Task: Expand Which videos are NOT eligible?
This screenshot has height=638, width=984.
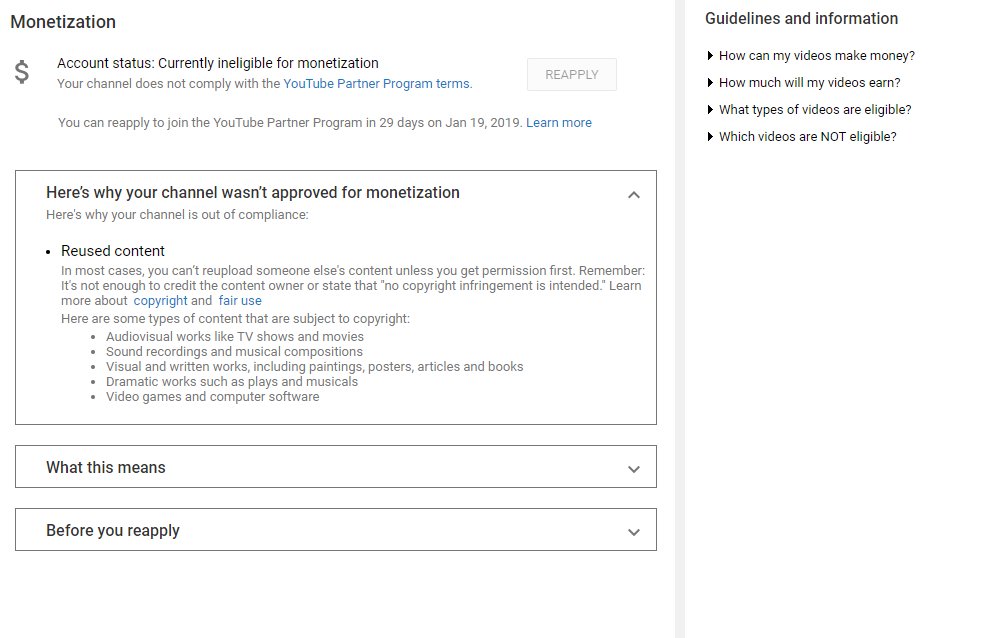Action: click(x=801, y=136)
